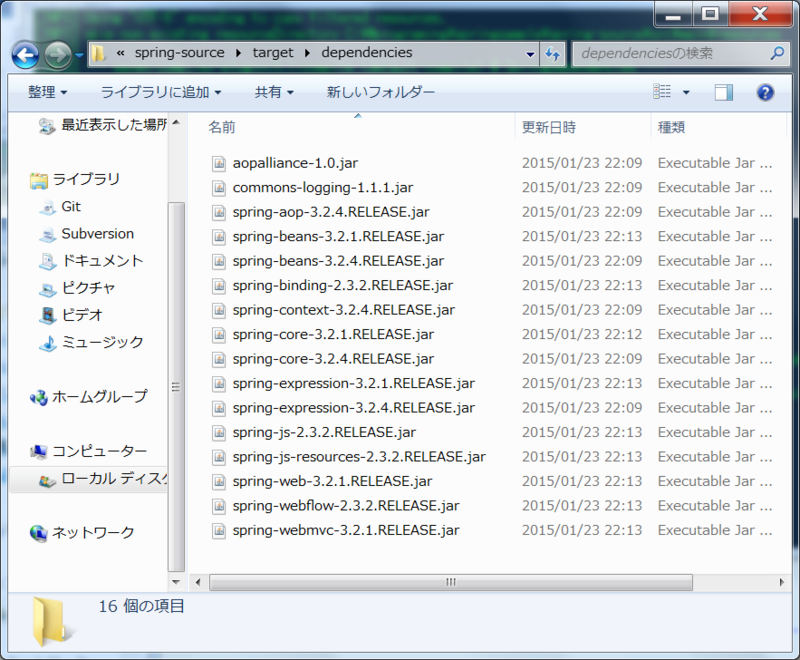Viewport: 800px width, 660px height.
Task: Click the ネットワーク icon
Action: [x=39, y=533]
